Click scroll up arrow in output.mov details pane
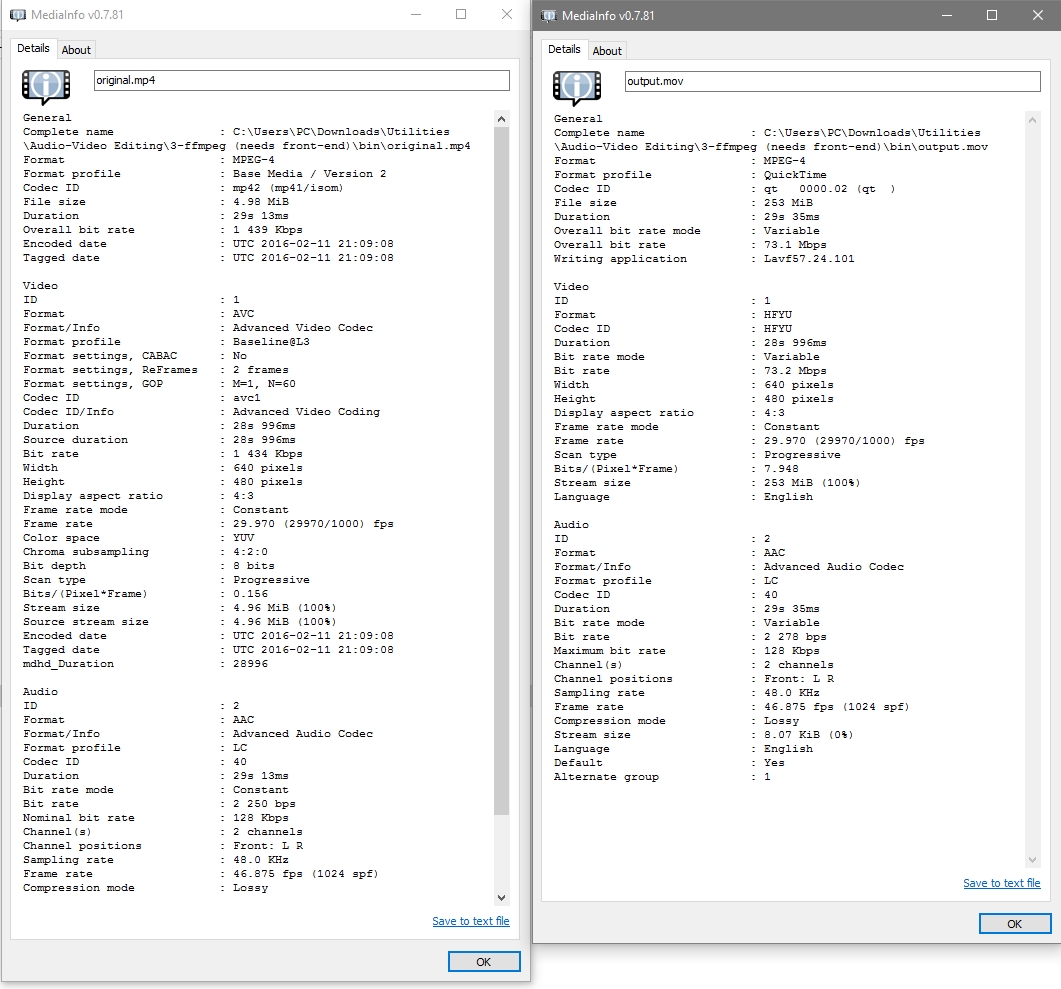The width and height of the screenshot is (1061, 989). tap(1033, 120)
